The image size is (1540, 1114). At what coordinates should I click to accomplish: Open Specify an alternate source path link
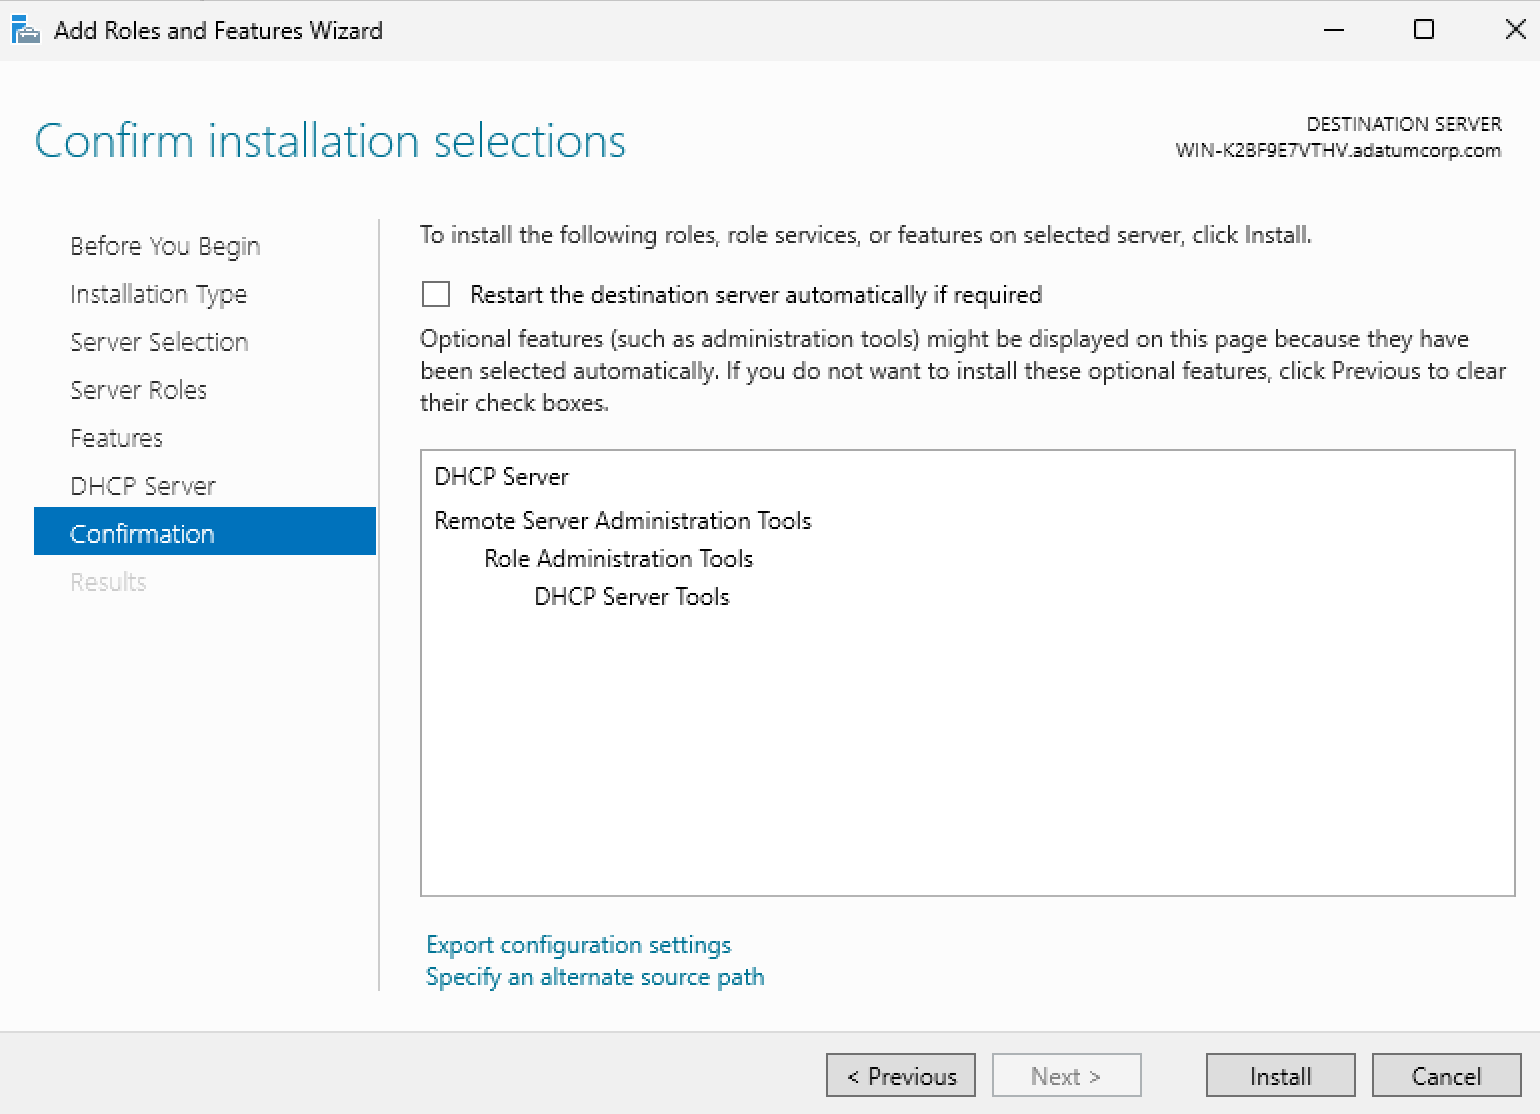tap(595, 977)
